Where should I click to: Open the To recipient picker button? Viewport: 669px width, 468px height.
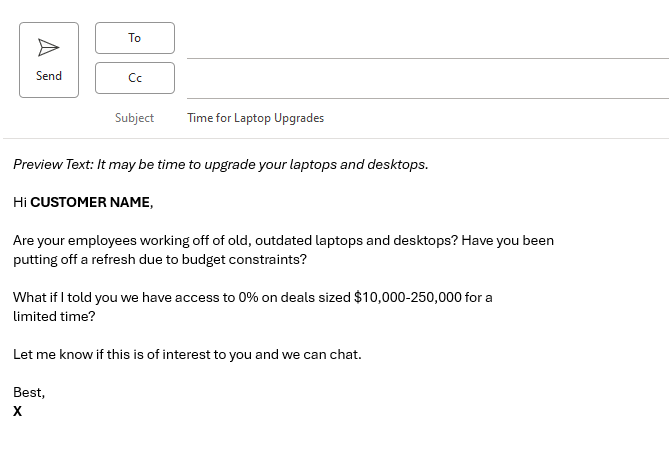point(135,38)
